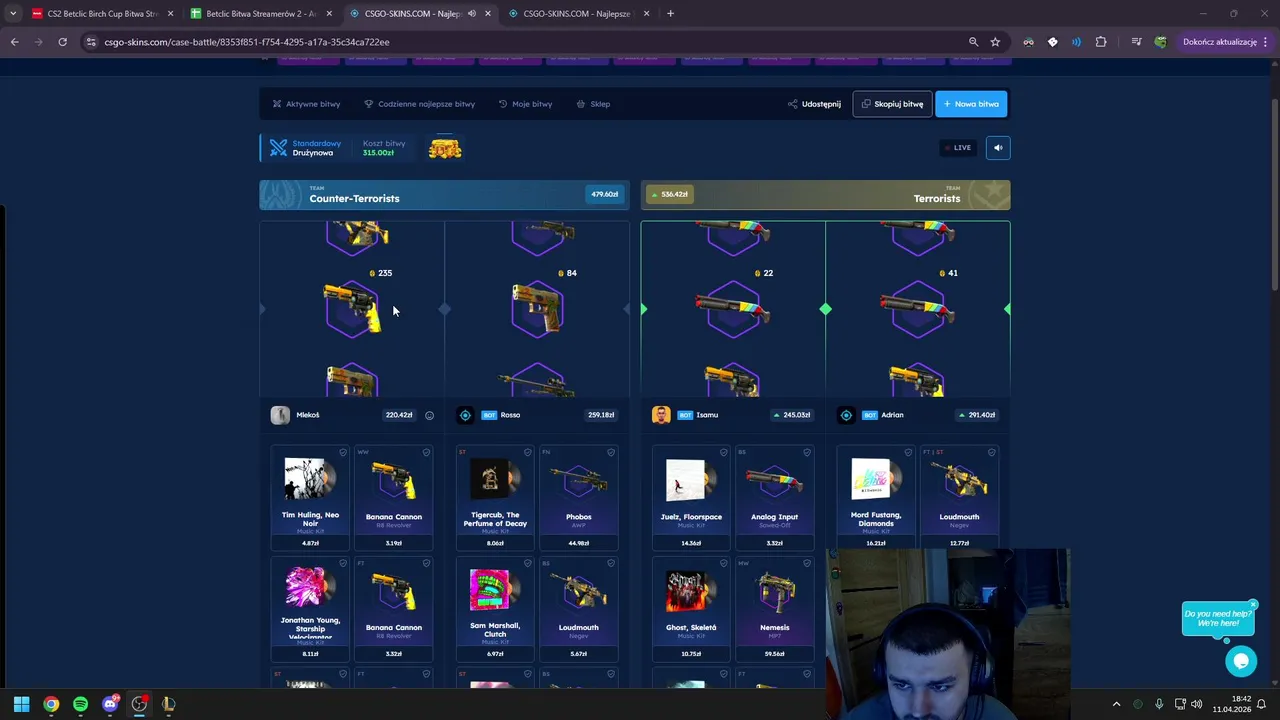Toggle shield on Analog Input card
This screenshot has width=1280, height=720.
tap(807, 452)
